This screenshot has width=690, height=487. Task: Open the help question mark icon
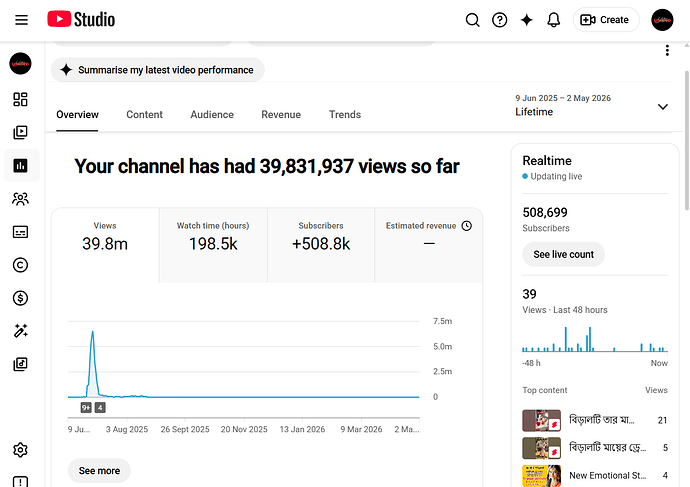coord(499,20)
